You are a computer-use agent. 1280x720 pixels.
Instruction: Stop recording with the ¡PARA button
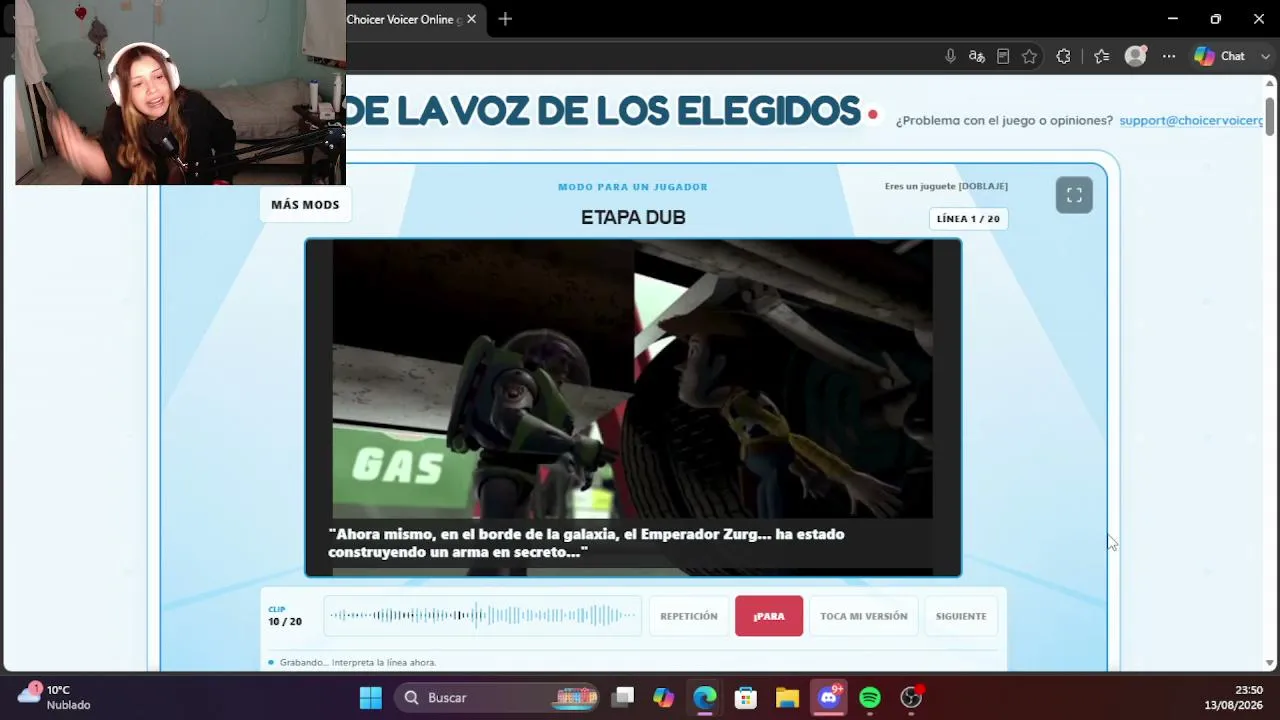pos(769,616)
